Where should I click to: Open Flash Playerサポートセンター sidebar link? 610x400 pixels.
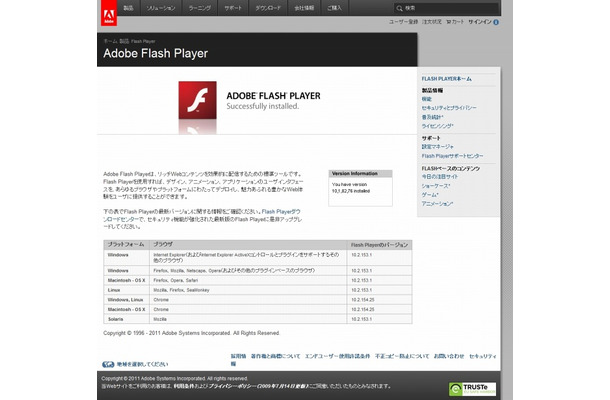[452, 156]
